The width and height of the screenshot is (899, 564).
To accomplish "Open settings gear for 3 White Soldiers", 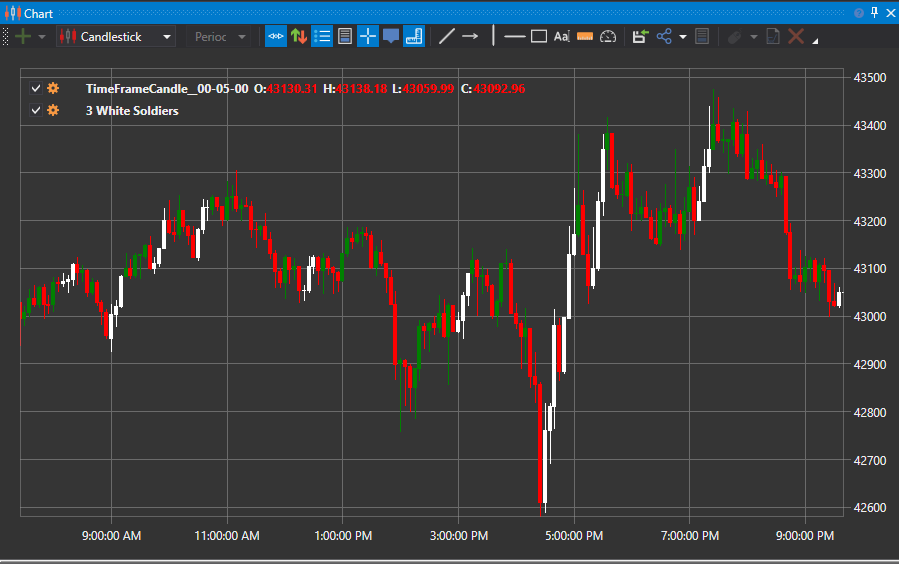I will pos(53,110).
